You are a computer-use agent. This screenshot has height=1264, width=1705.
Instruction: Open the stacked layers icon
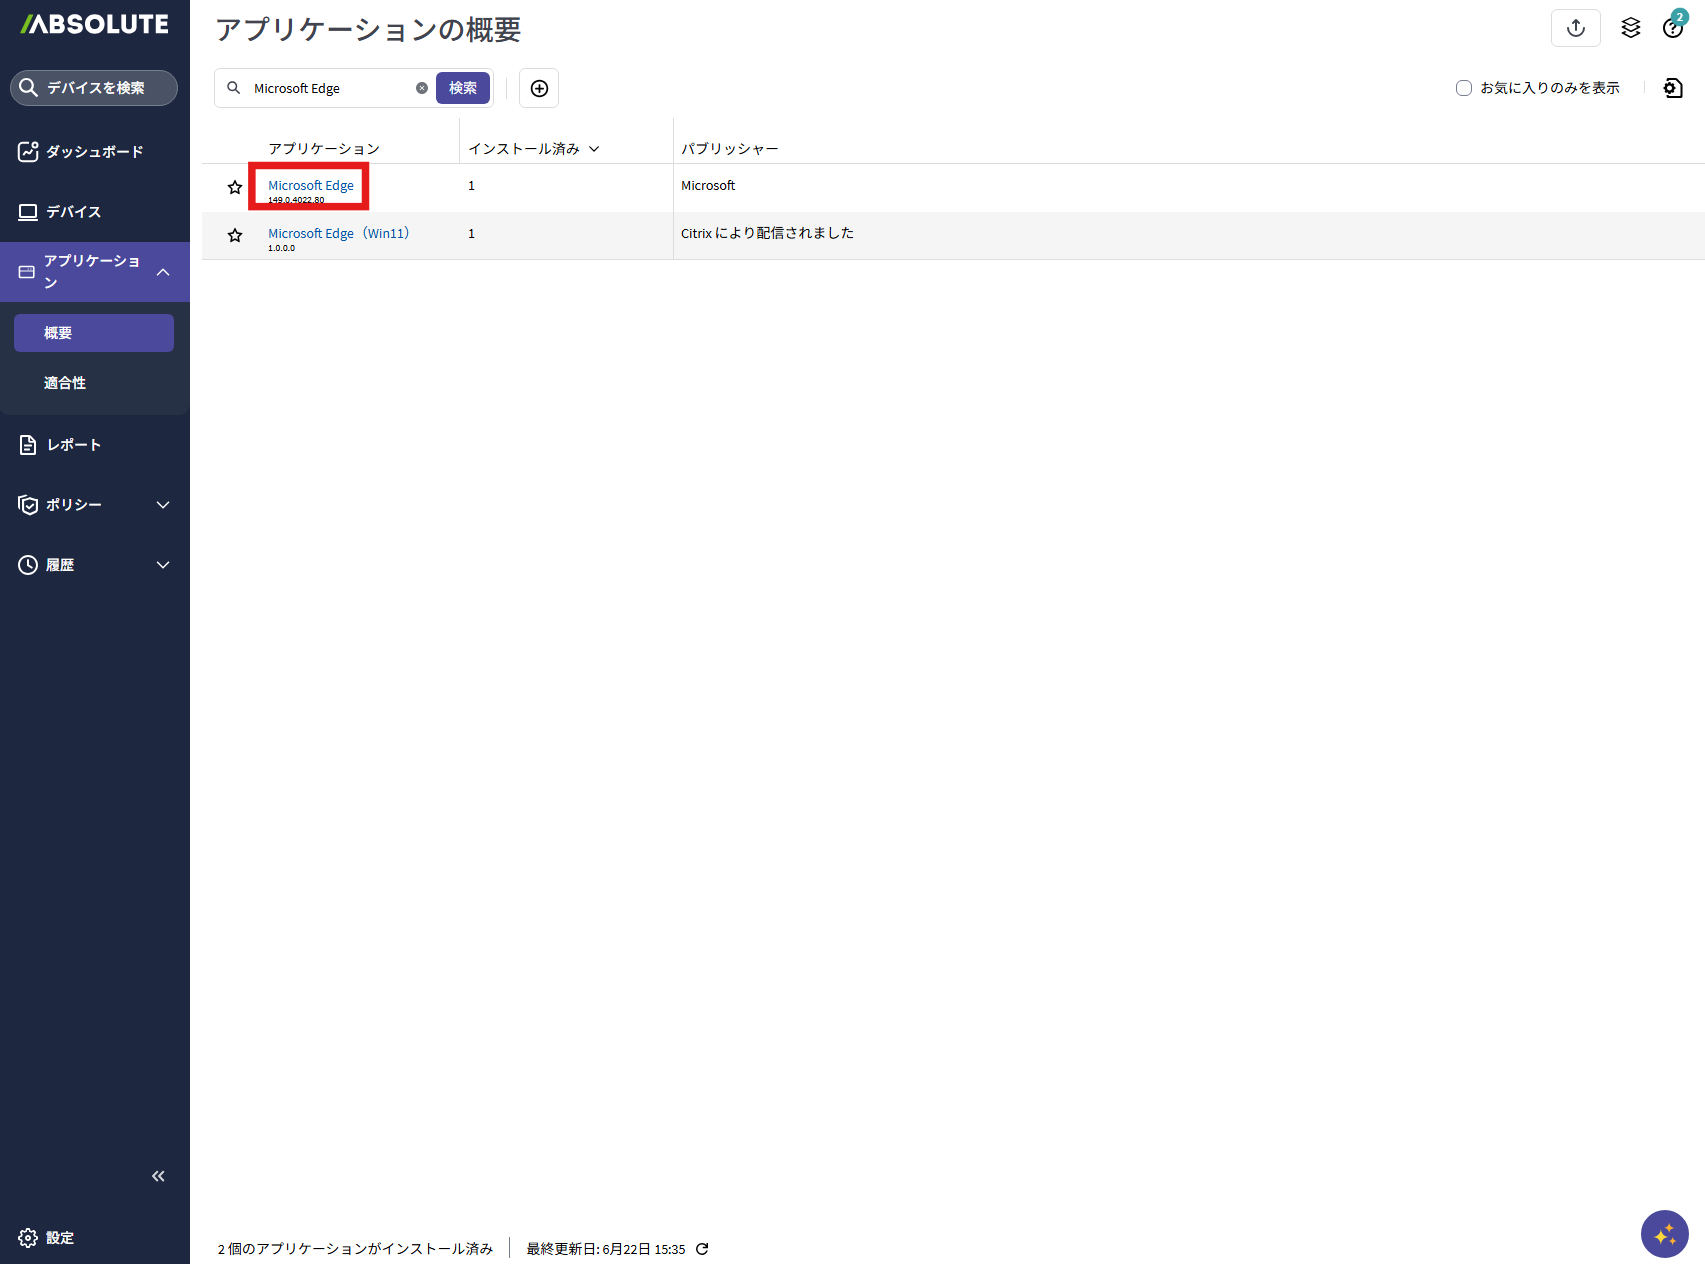coord(1631,28)
